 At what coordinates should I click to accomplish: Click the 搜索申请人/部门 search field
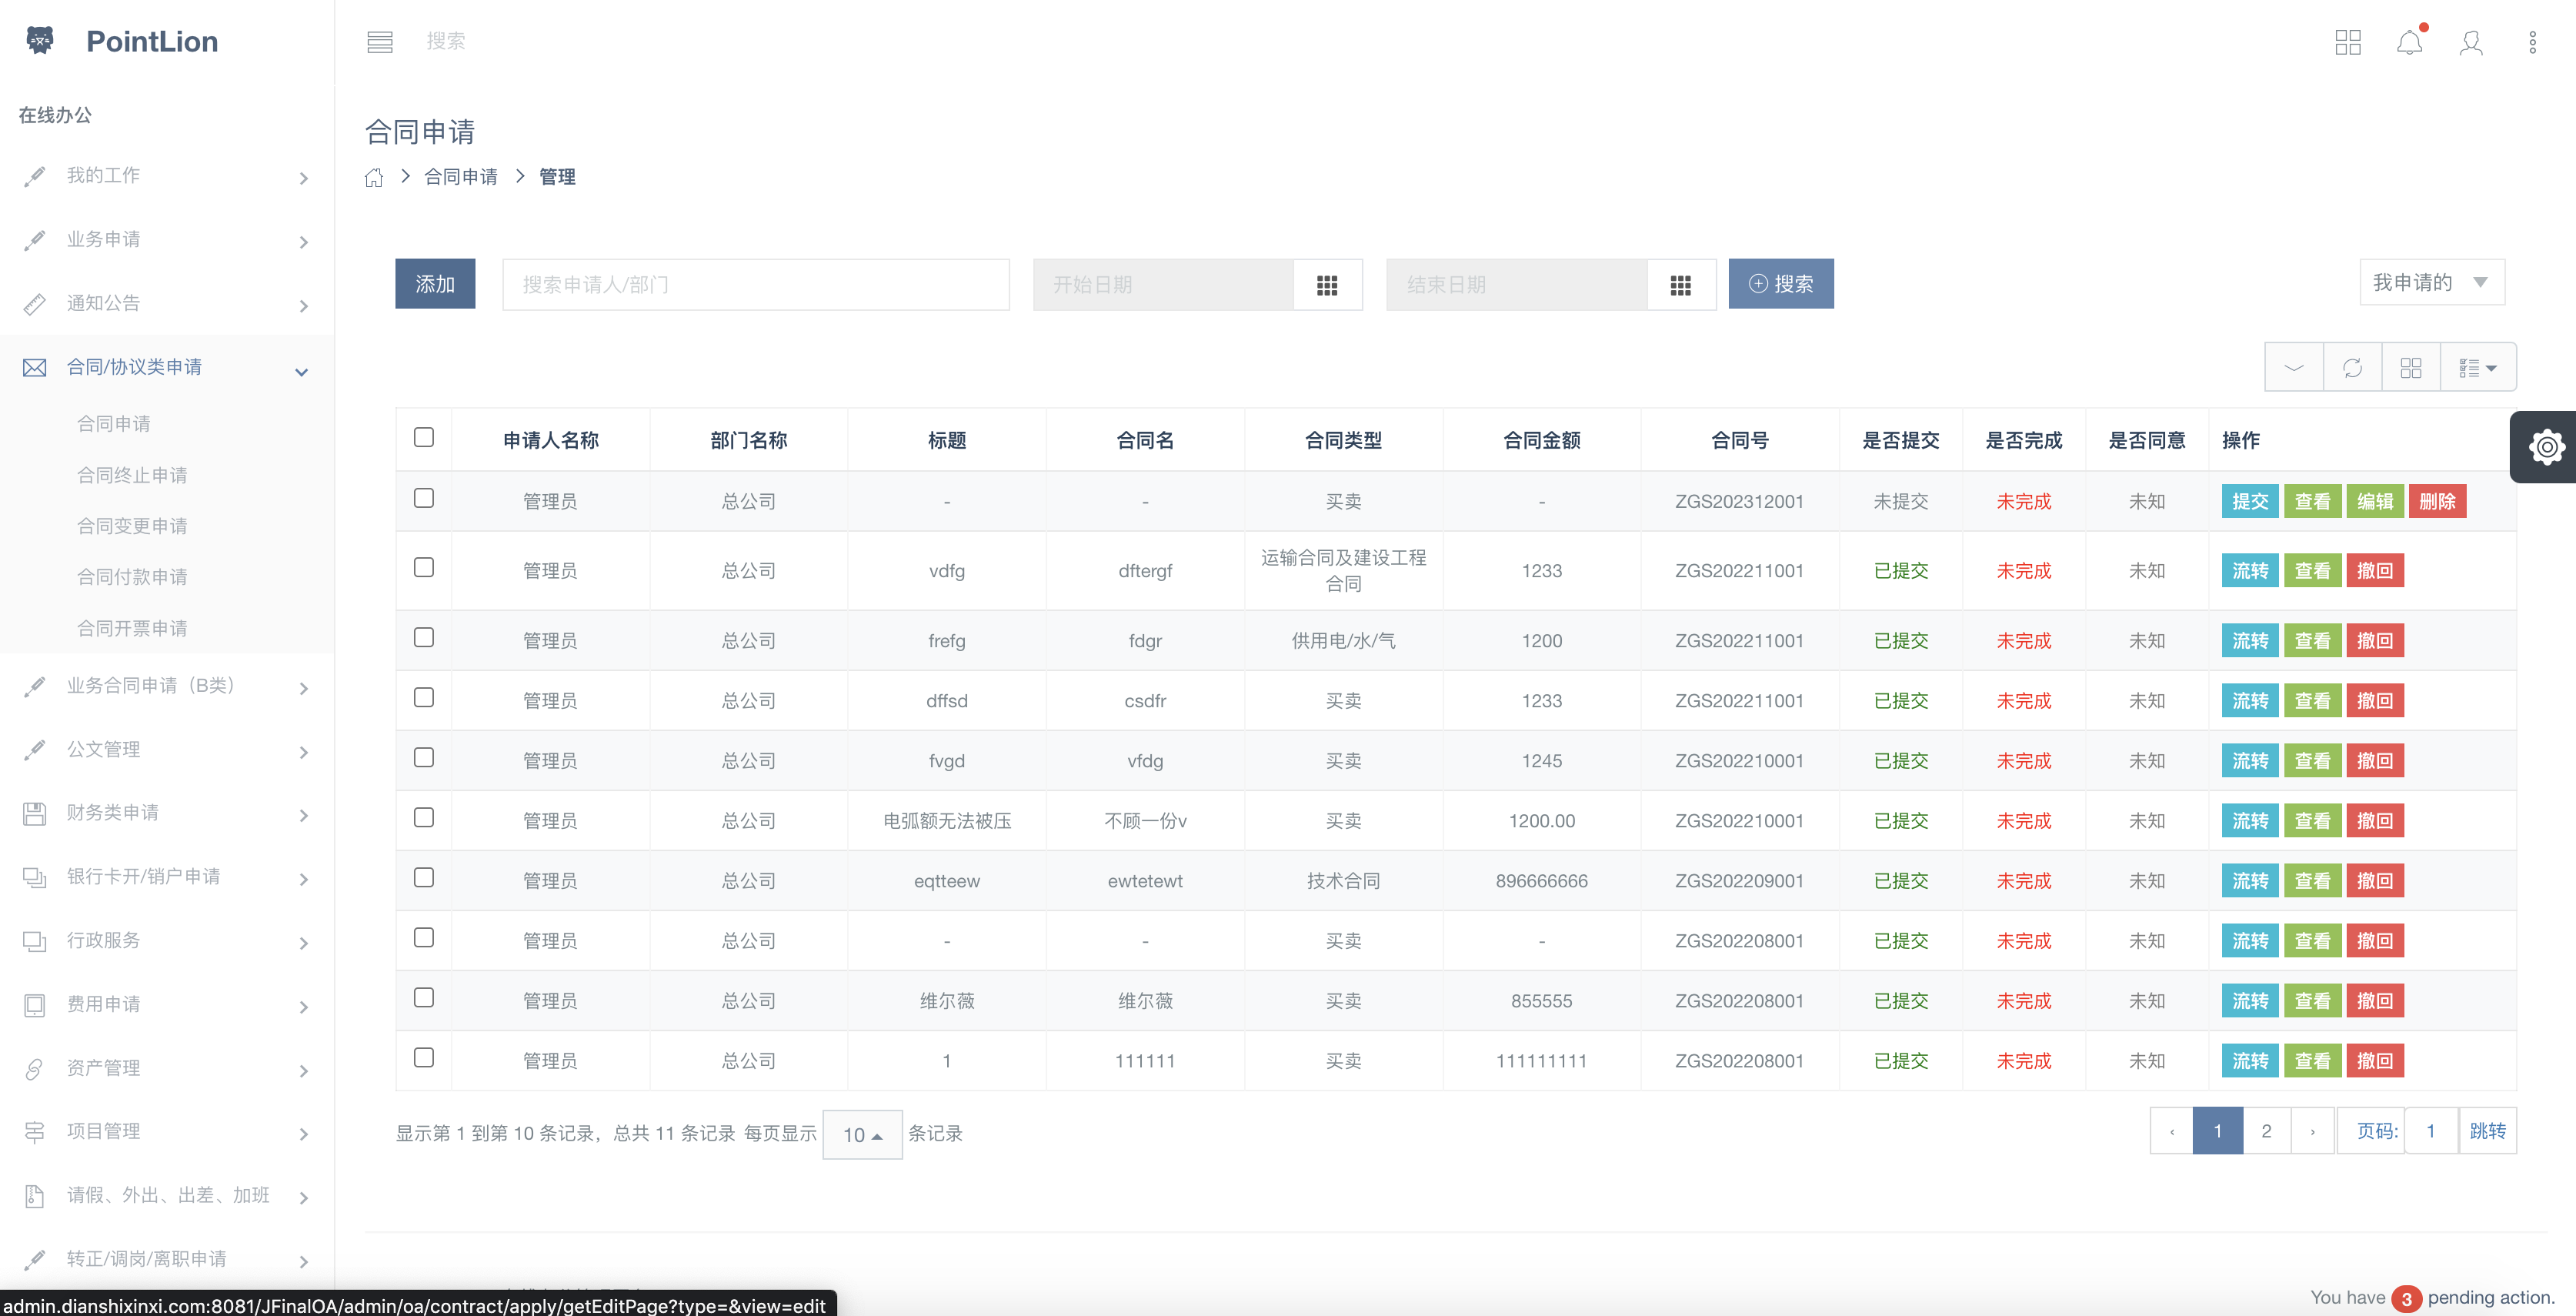[x=756, y=285]
